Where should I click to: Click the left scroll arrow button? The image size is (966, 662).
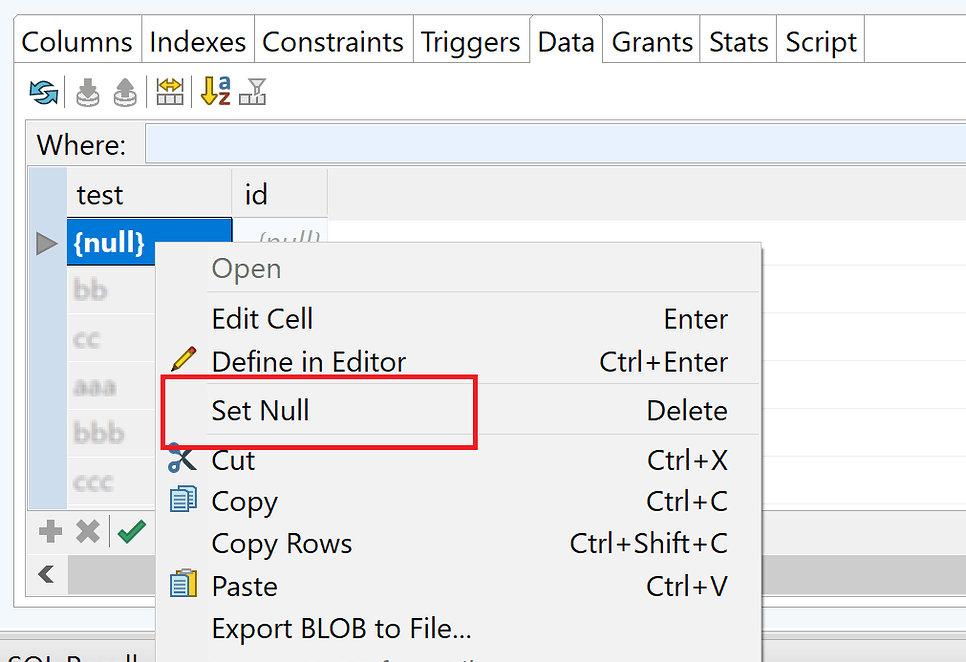(46, 575)
